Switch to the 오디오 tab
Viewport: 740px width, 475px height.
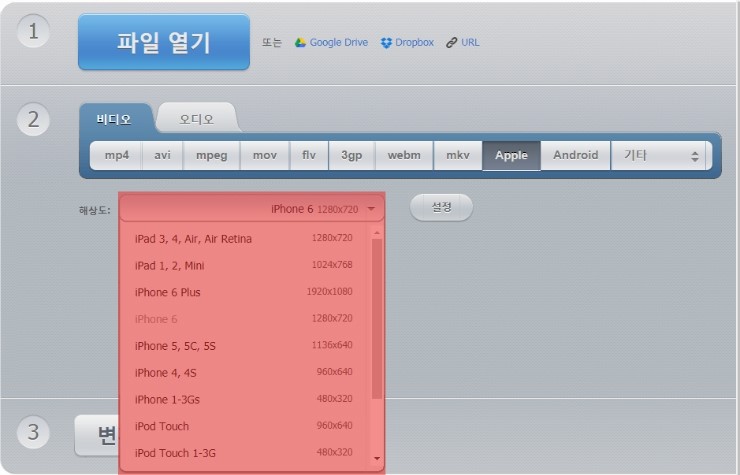(196, 119)
